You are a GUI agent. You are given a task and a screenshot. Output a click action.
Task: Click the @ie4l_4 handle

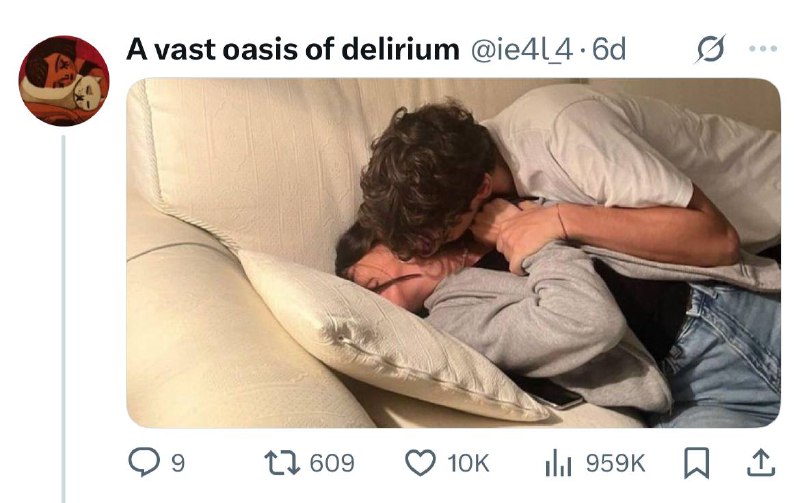522,50
